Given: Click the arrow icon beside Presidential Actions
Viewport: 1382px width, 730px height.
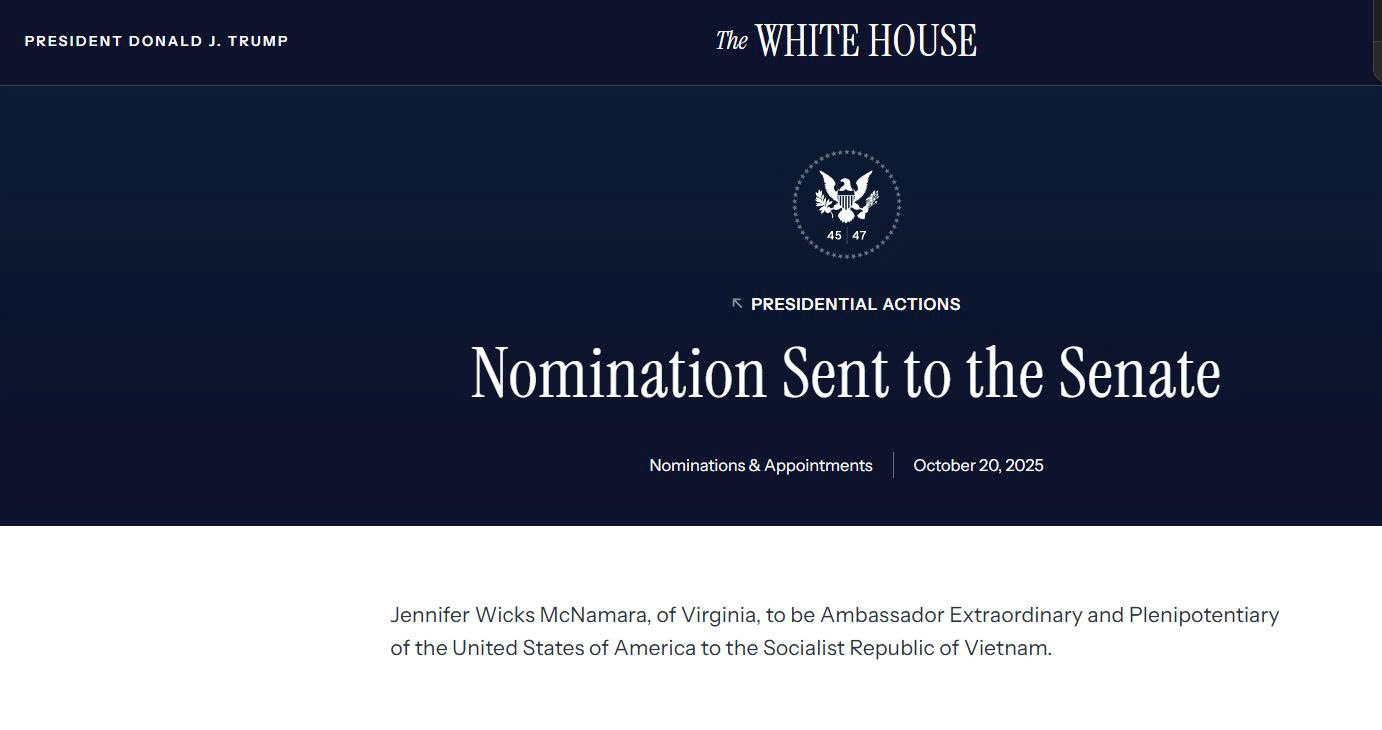Looking at the screenshot, I should click(737, 303).
